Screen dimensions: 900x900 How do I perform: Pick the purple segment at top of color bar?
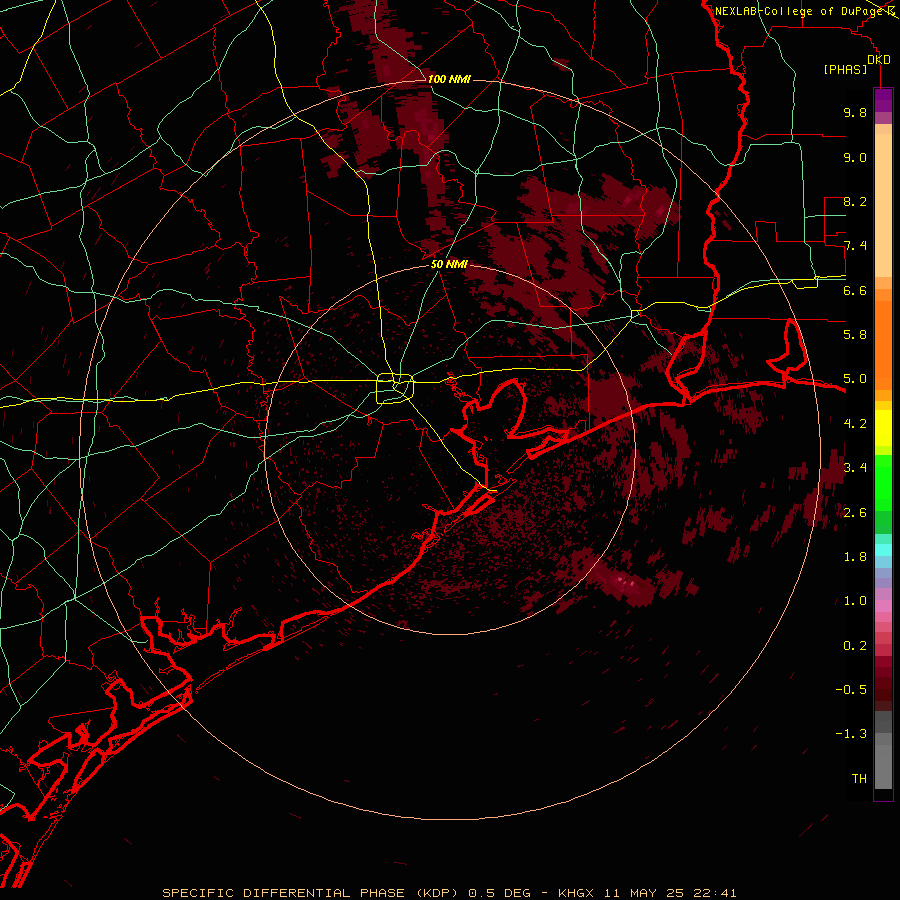click(883, 100)
